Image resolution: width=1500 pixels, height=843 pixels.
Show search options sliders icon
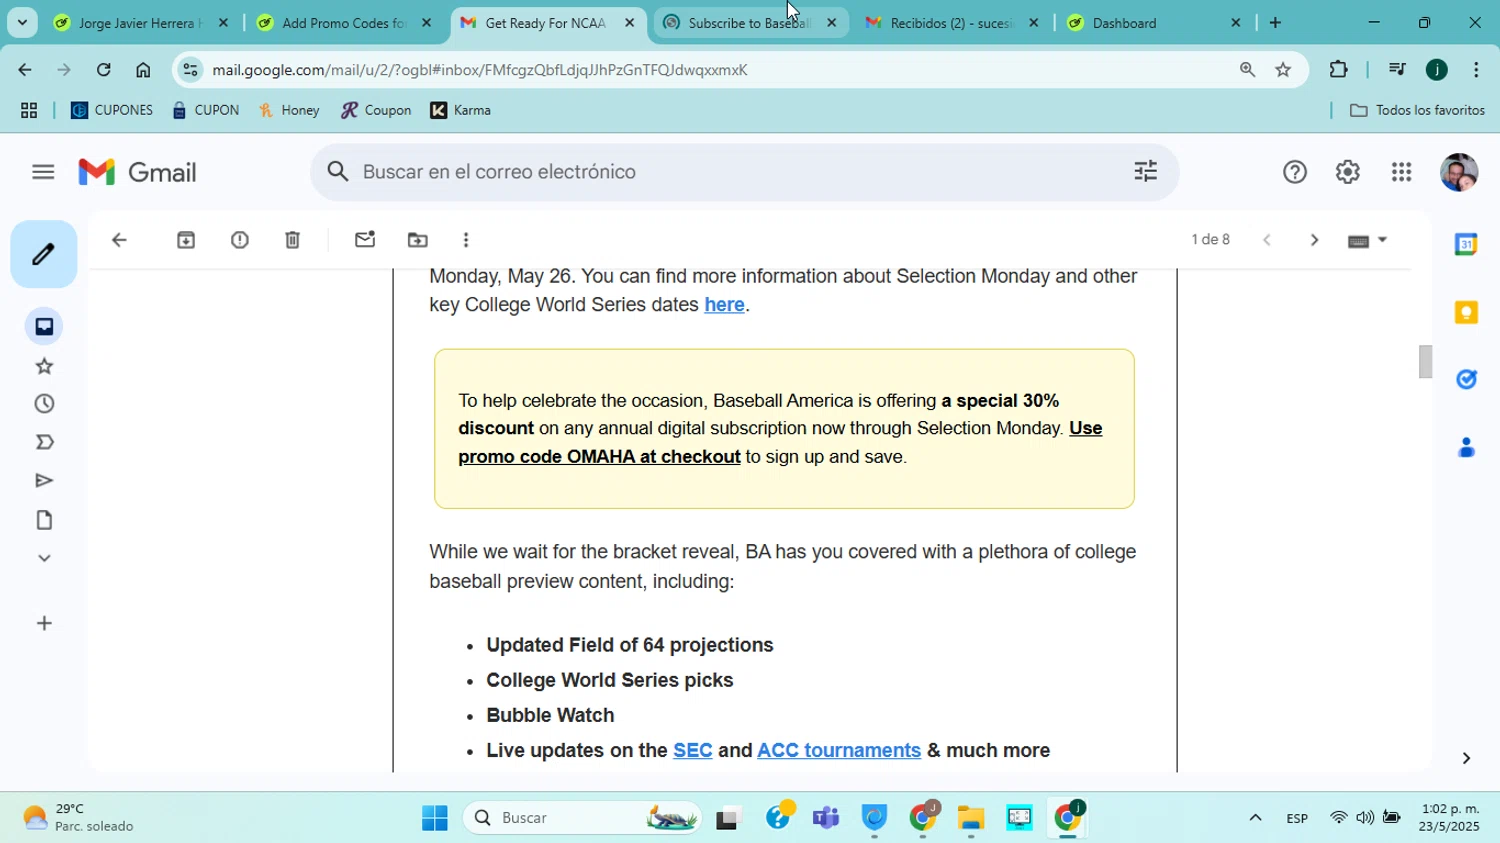[1146, 172]
